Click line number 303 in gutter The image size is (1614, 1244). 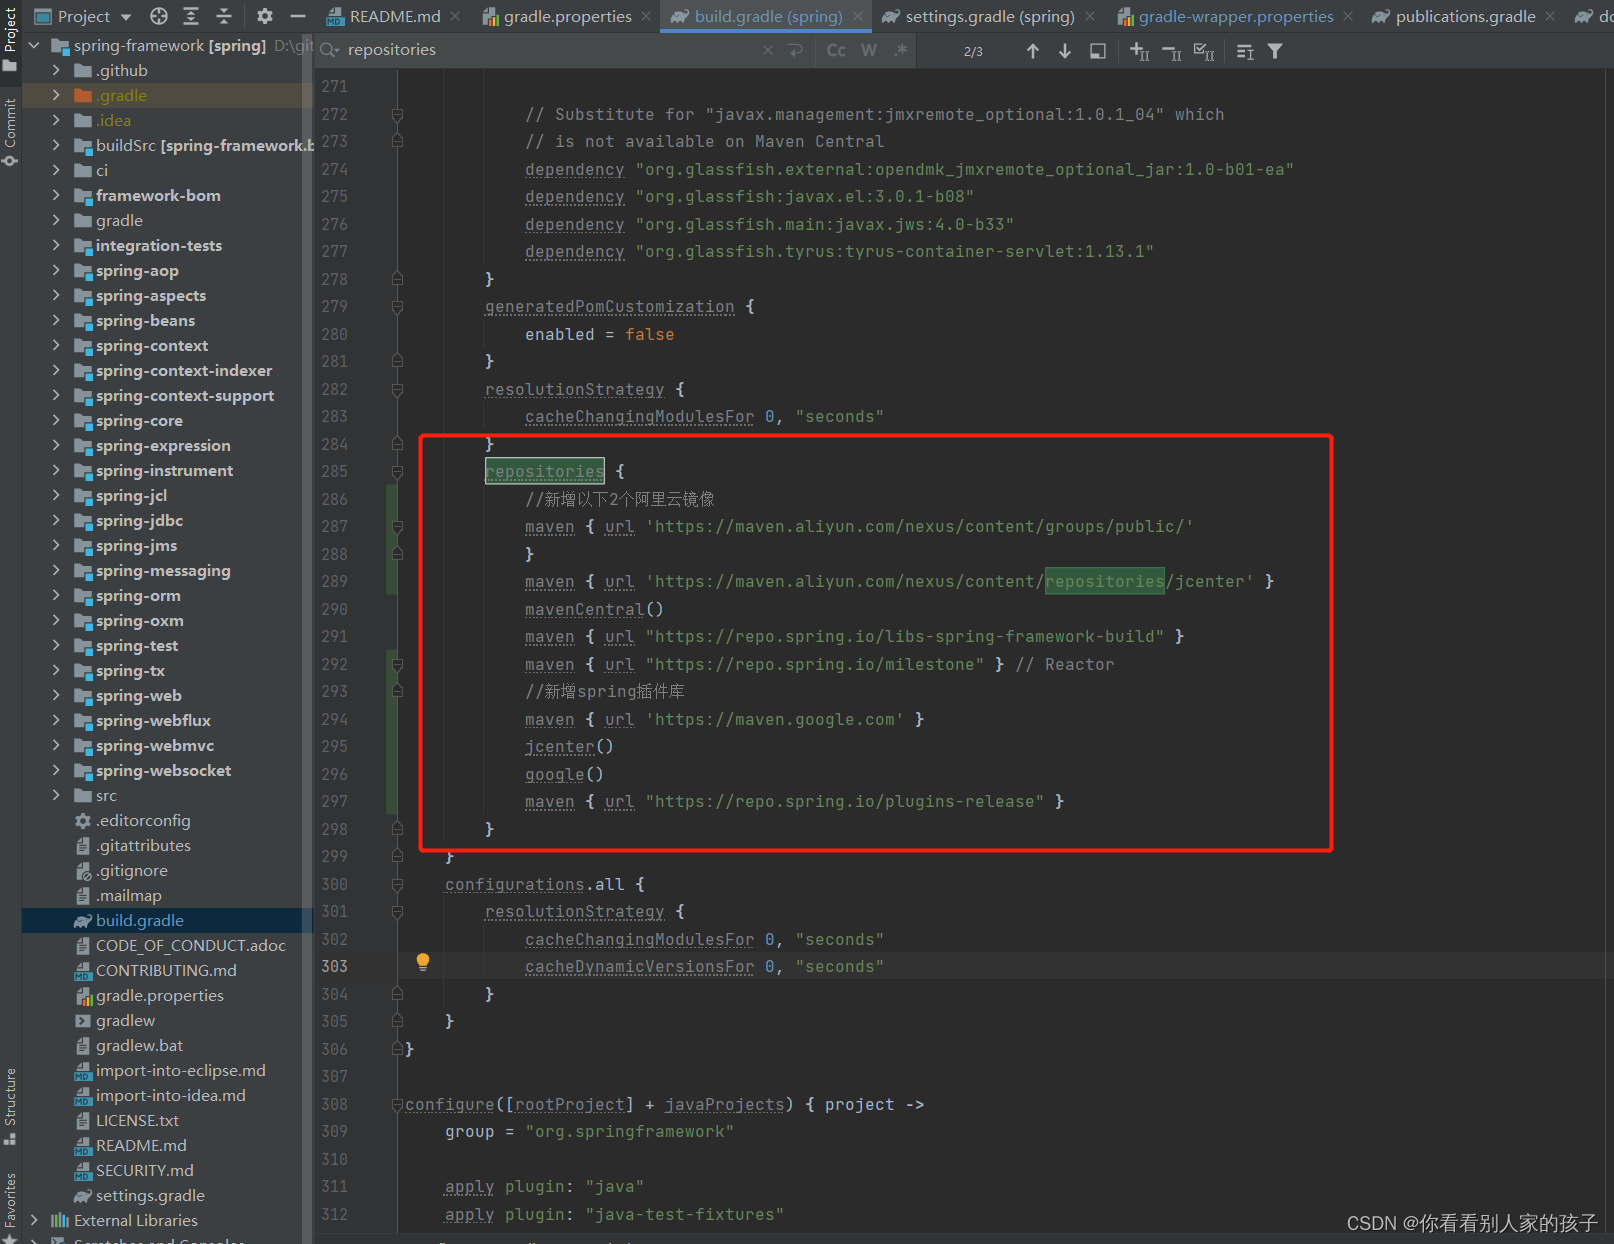334,967
